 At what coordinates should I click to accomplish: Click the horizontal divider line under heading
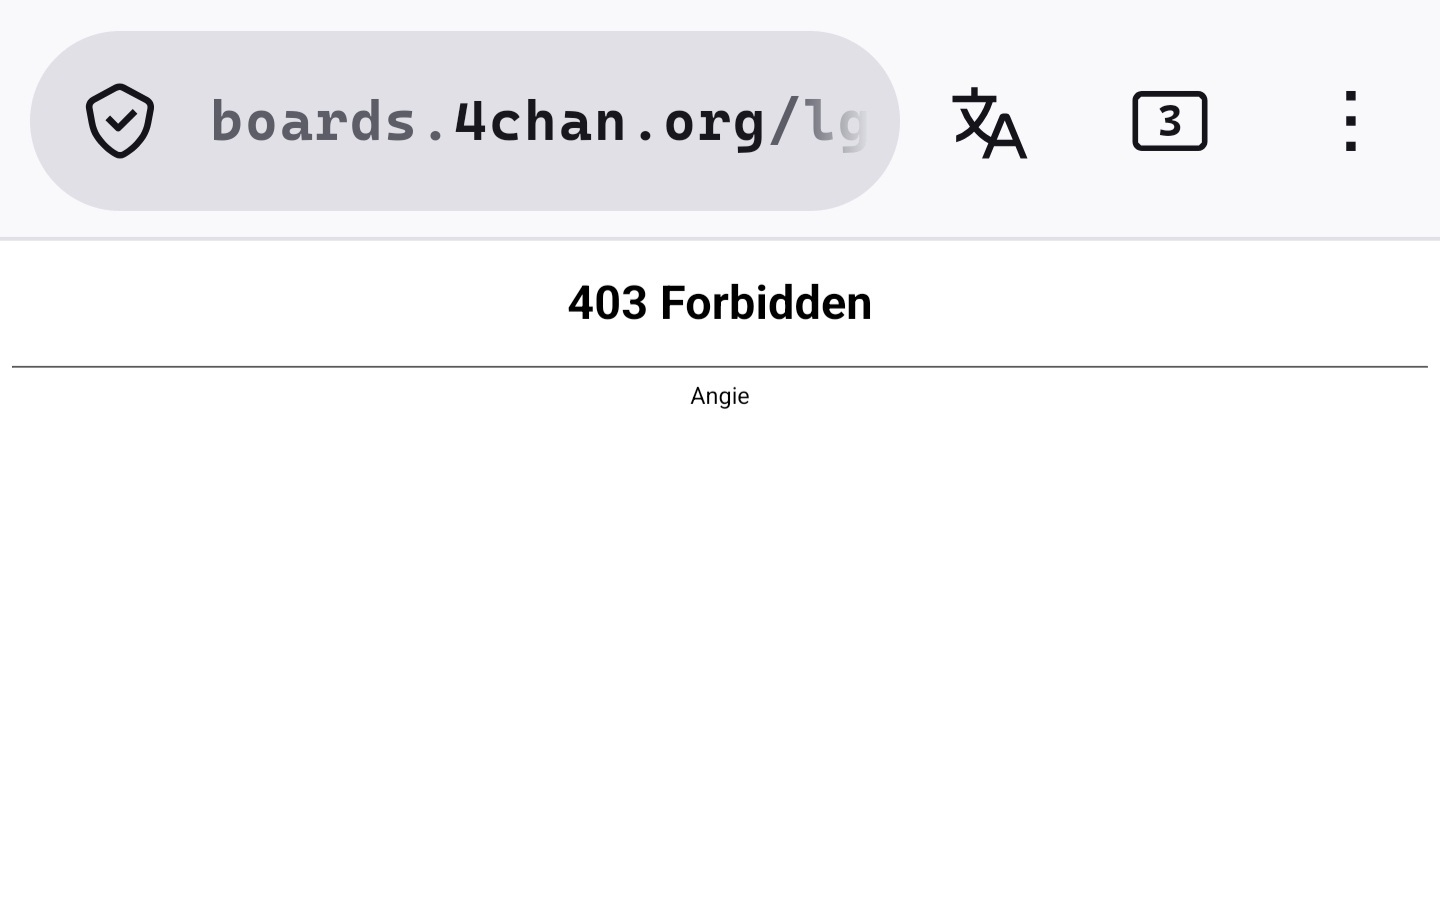click(x=720, y=367)
